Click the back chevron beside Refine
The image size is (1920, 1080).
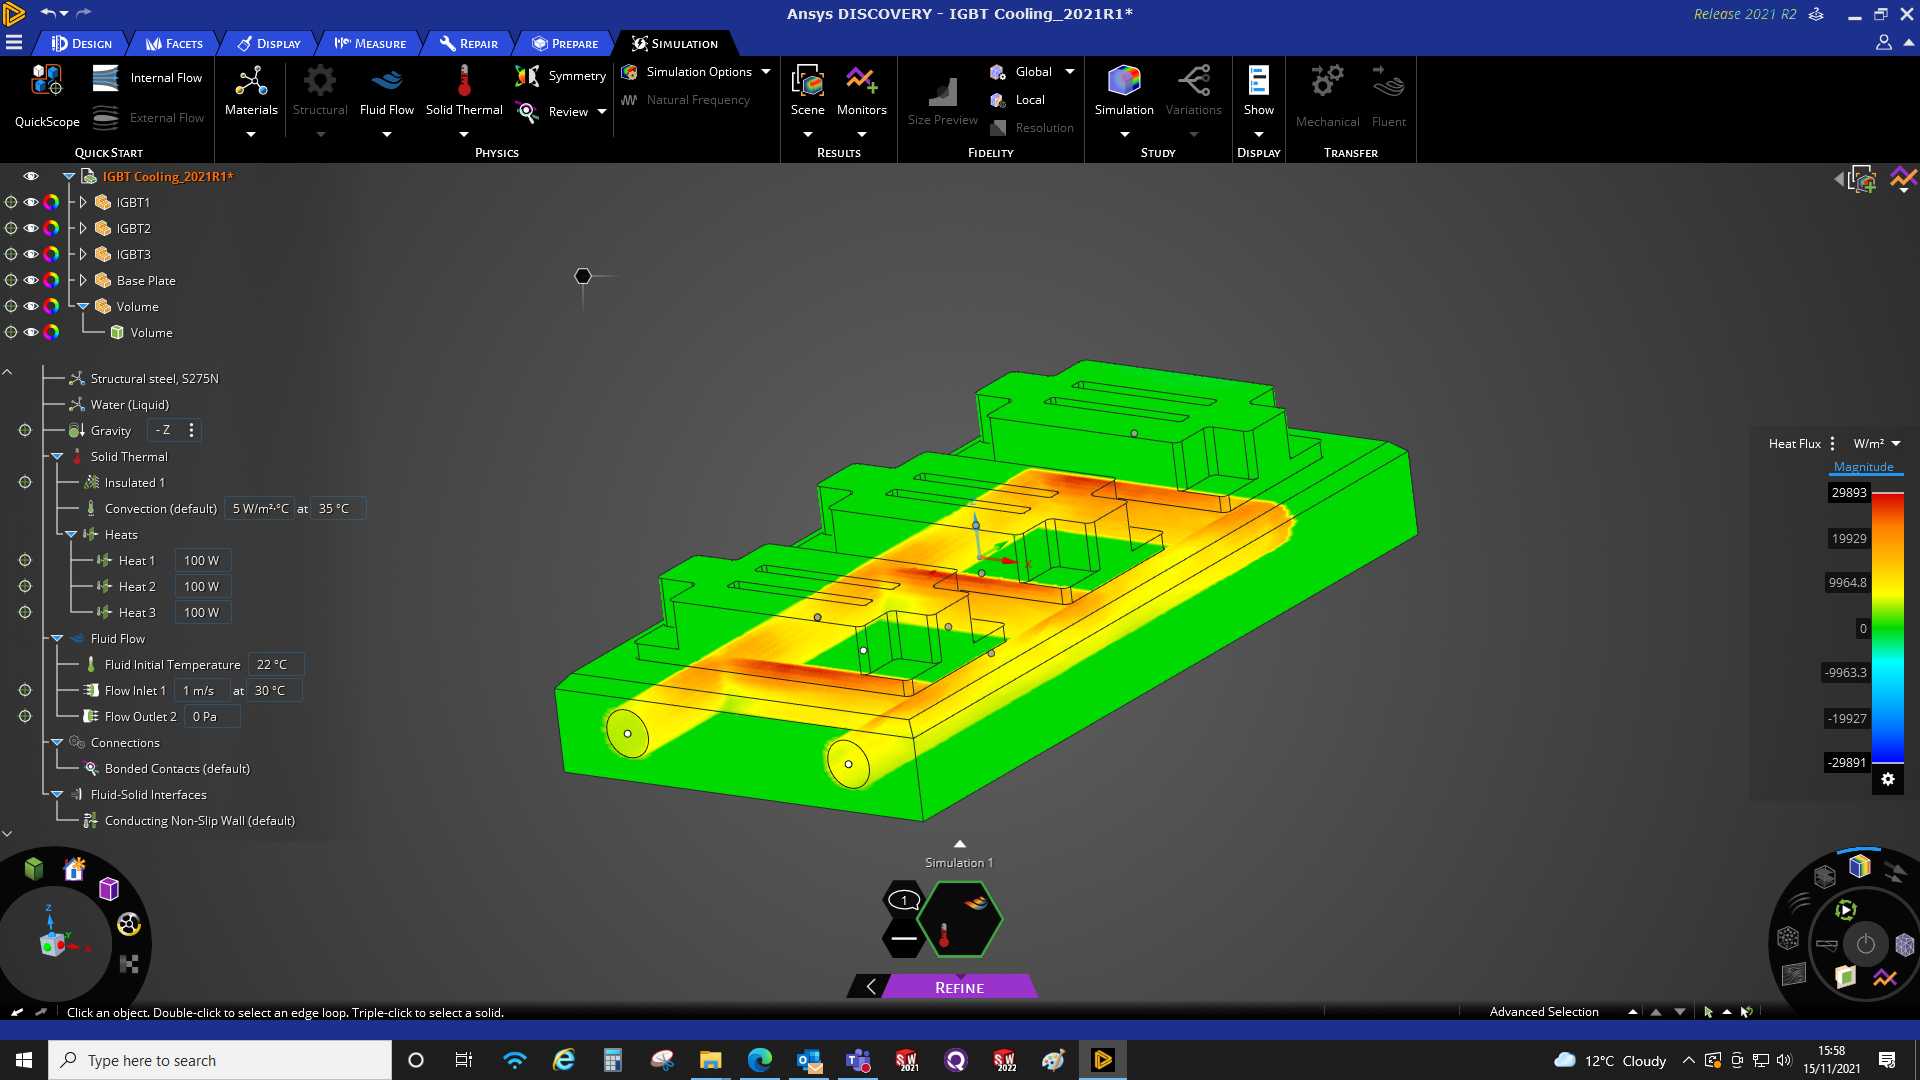[x=870, y=987]
